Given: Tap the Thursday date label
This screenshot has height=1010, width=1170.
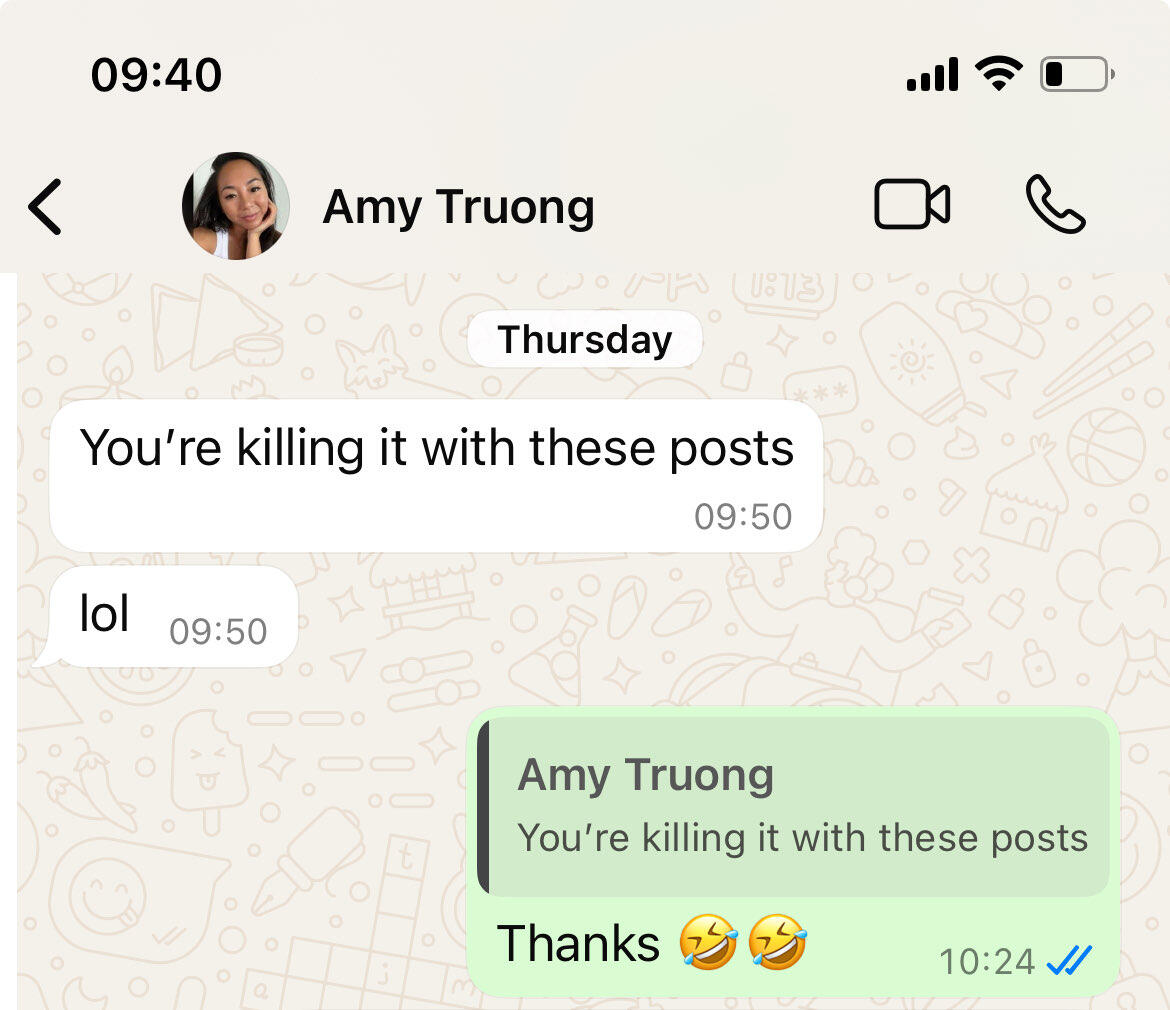Looking at the screenshot, I should [x=584, y=339].
